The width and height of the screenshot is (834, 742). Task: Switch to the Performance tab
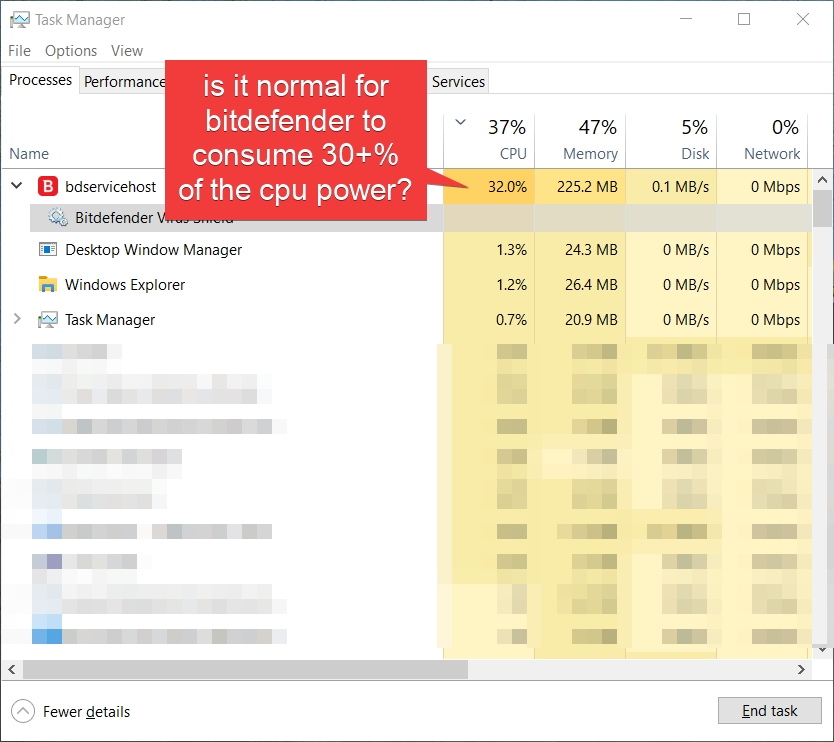pyautogui.click(x=124, y=82)
